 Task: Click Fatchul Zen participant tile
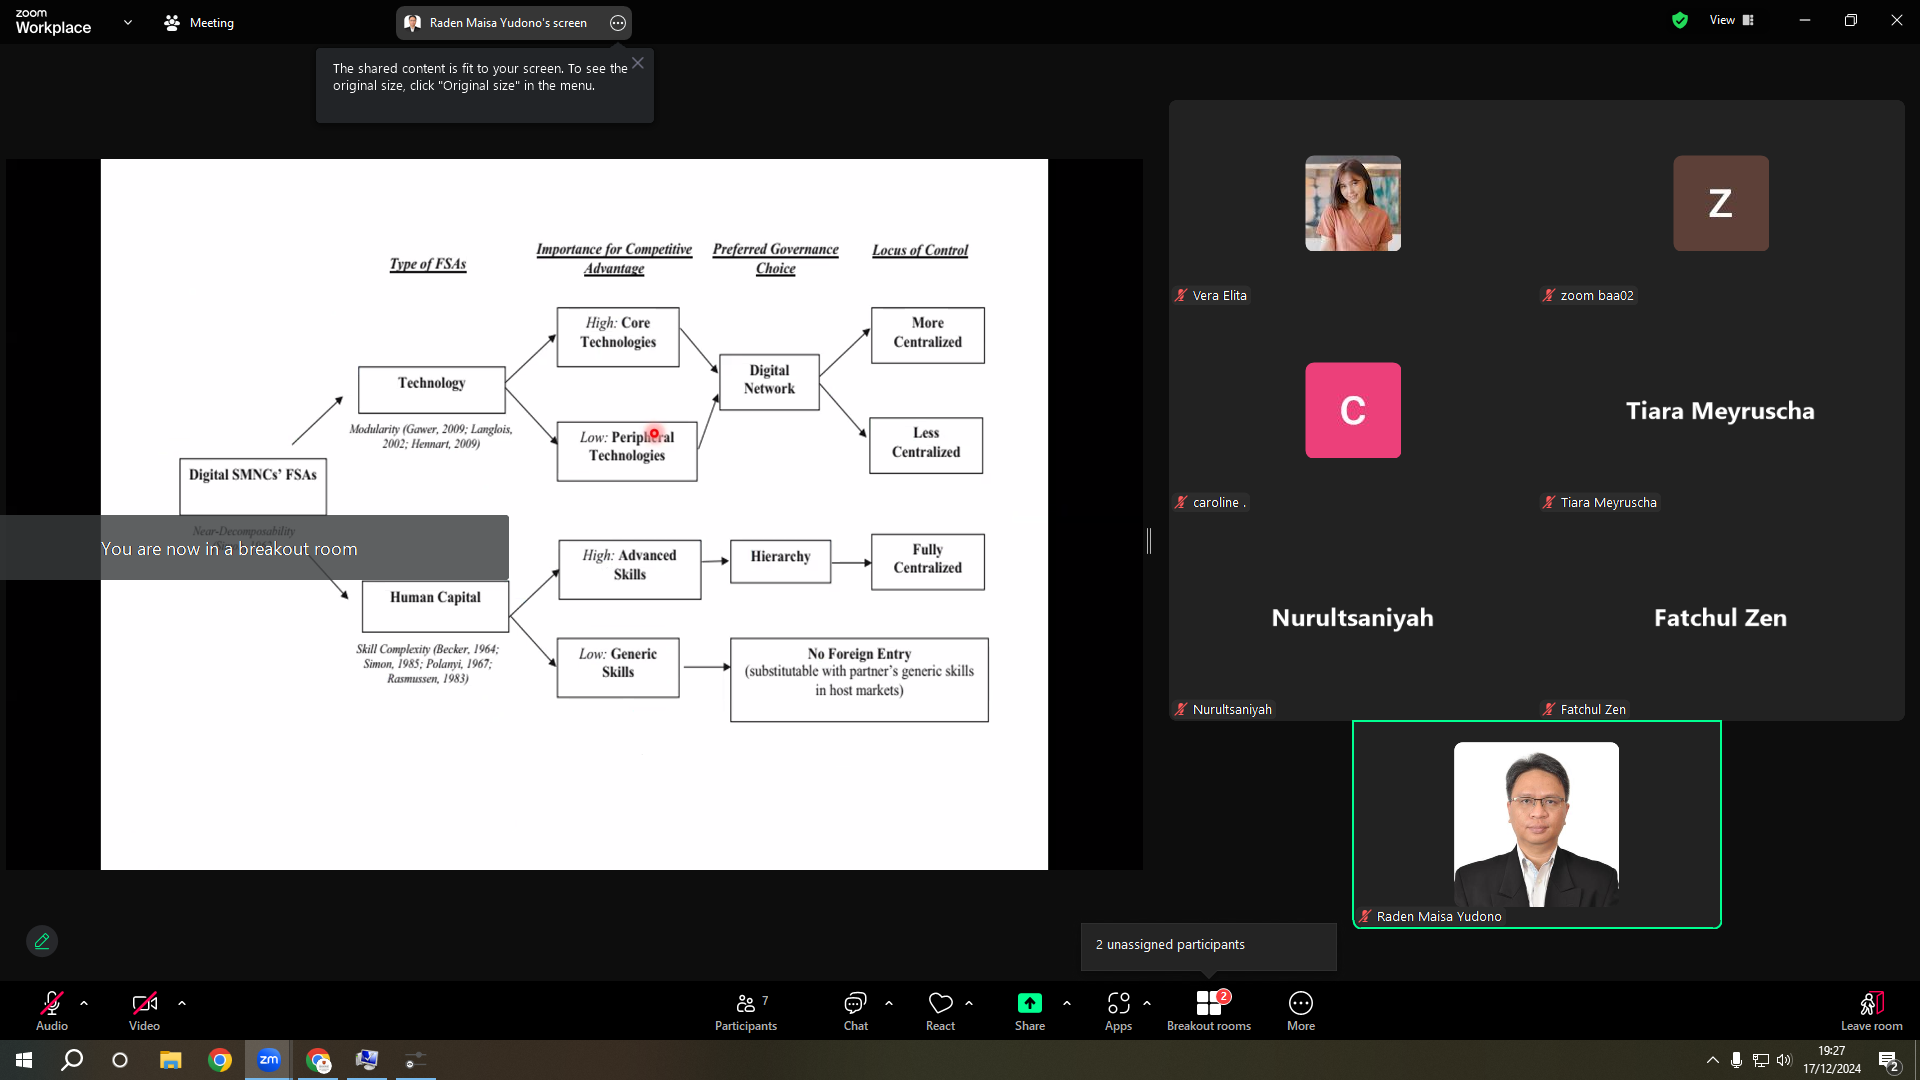click(x=1720, y=617)
